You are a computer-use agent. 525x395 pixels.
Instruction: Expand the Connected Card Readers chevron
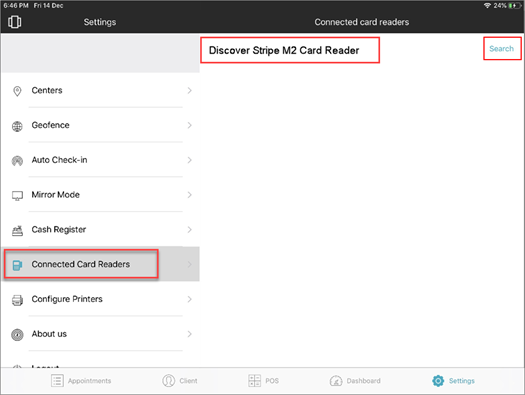pos(190,264)
